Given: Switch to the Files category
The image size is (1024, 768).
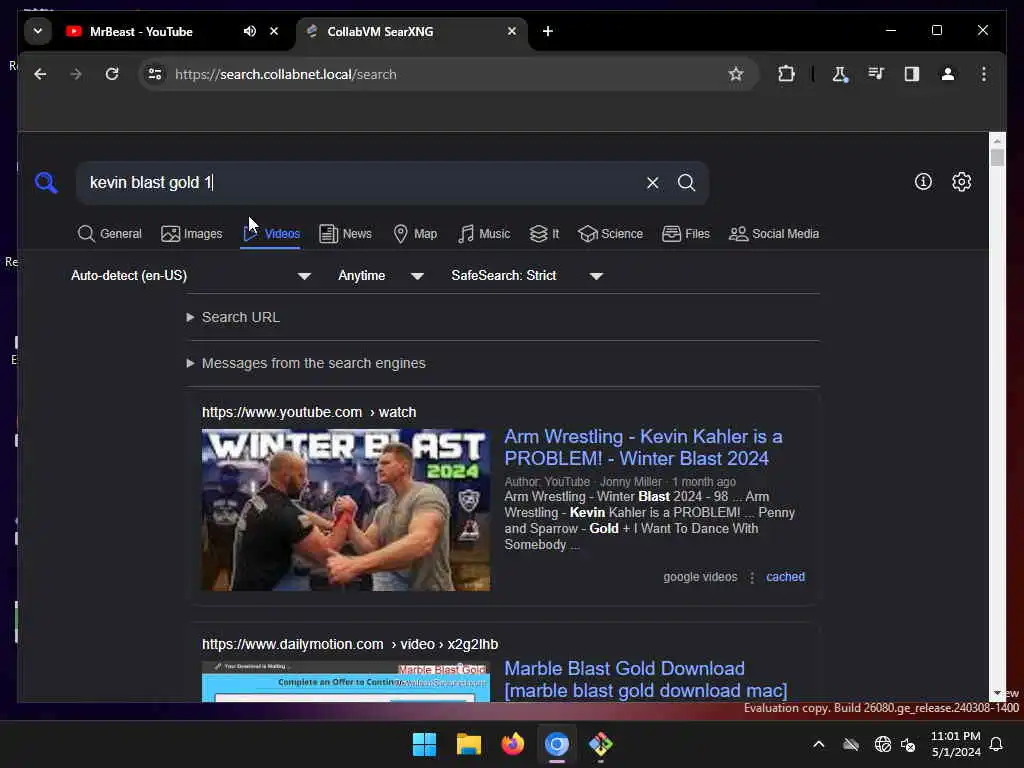Looking at the screenshot, I should click(x=686, y=234).
